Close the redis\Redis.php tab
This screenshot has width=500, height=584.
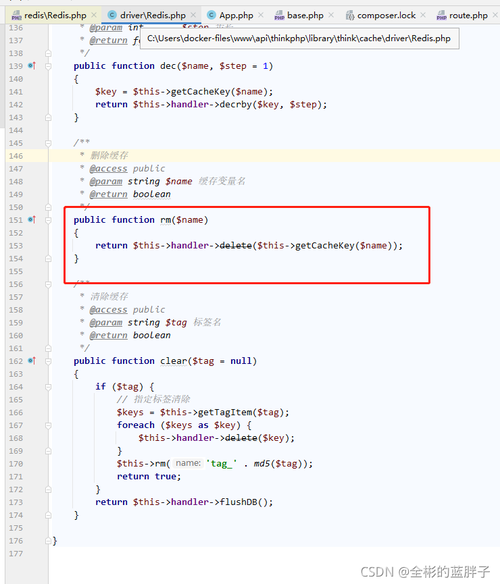tap(94, 15)
